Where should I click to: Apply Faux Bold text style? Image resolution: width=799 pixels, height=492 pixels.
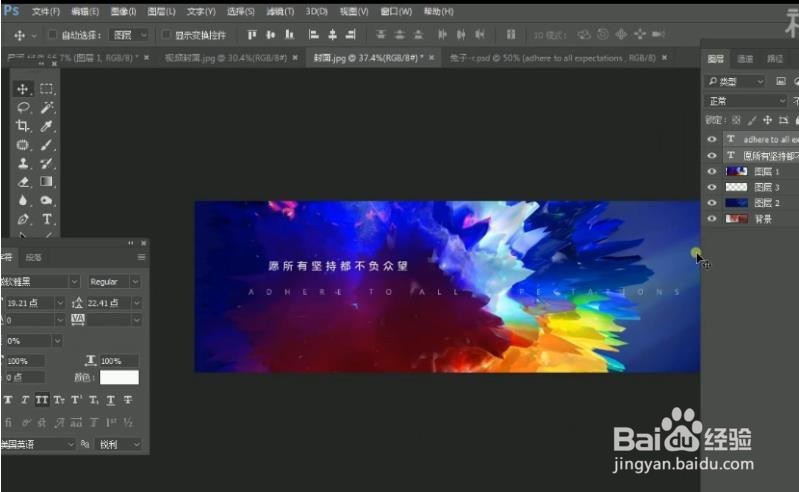click(x=8, y=400)
